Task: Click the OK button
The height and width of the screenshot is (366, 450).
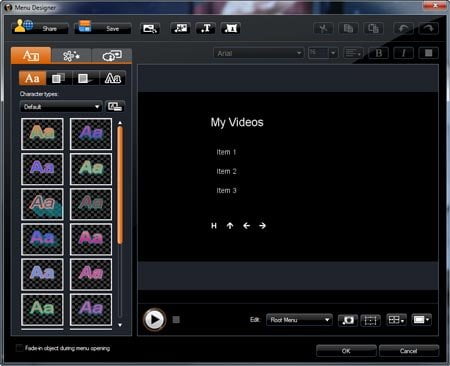Action: [346, 351]
